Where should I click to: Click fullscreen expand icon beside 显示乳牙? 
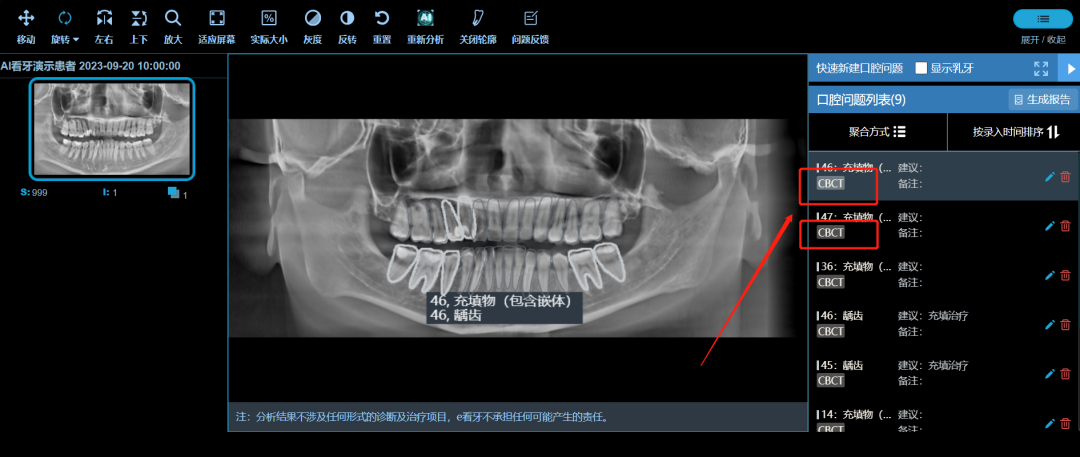tap(1041, 68)
